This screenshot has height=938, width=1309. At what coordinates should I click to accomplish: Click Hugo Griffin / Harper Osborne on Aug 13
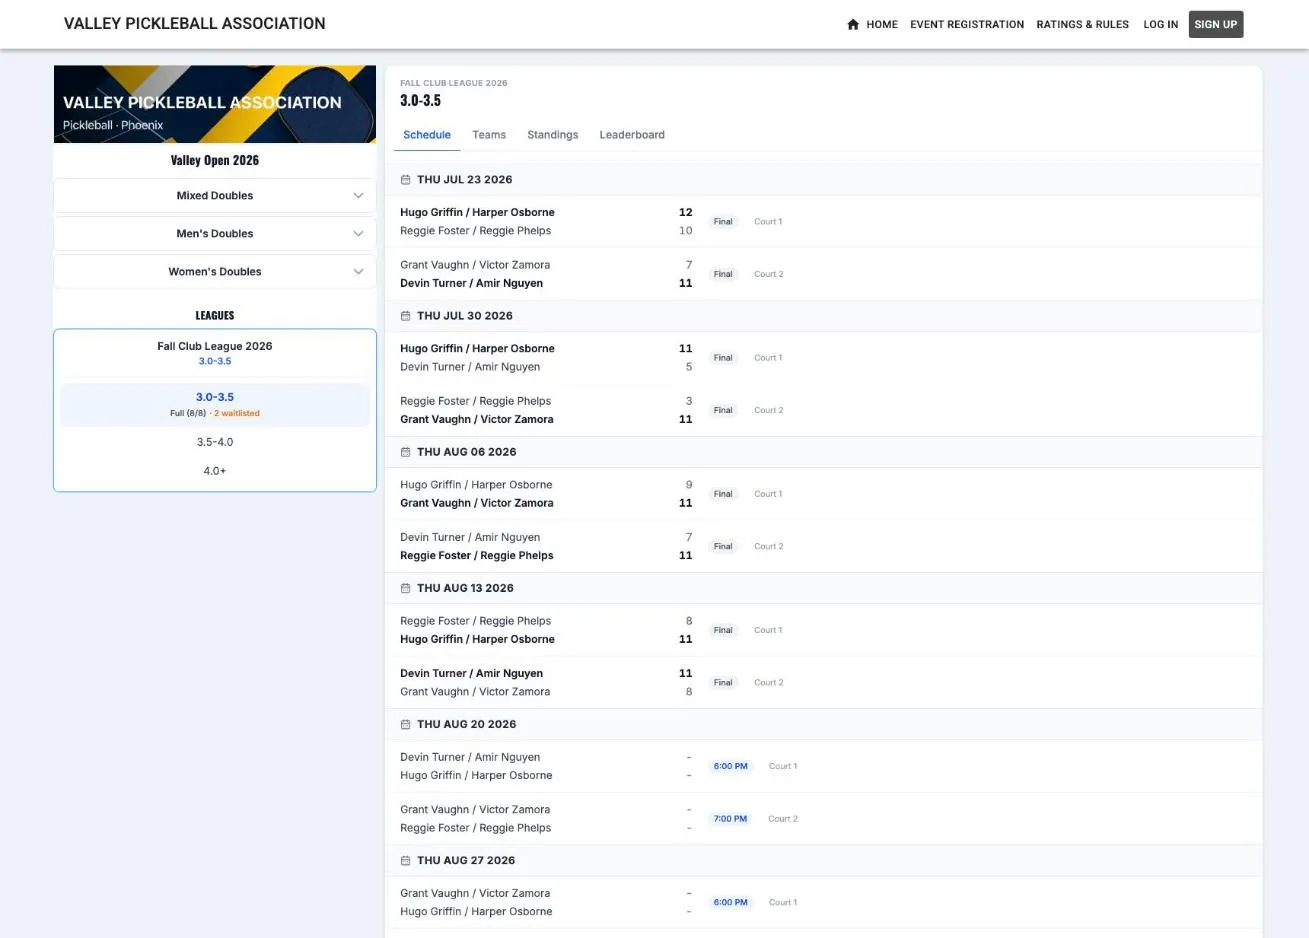pos(477,639)
